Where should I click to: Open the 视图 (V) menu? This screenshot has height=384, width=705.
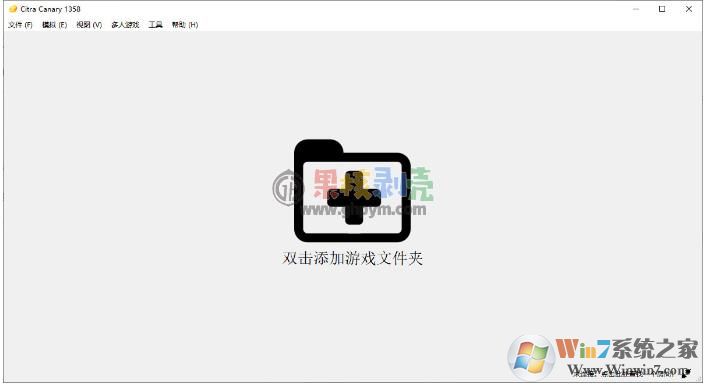click(x=89, y=25)
